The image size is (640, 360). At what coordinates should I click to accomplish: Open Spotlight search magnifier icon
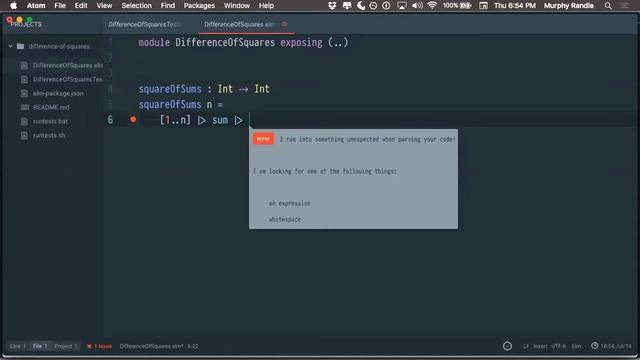[x=608, y=6]
